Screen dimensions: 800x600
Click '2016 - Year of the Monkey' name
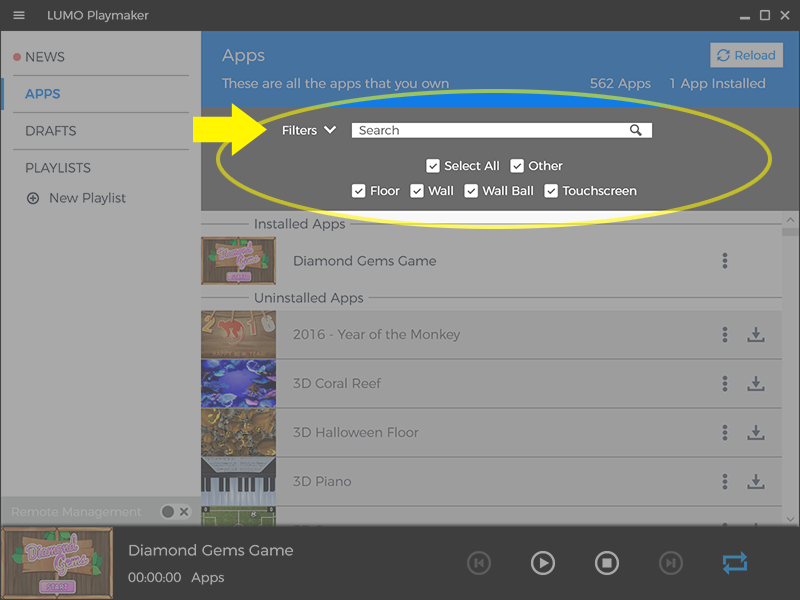click(377, 335)
